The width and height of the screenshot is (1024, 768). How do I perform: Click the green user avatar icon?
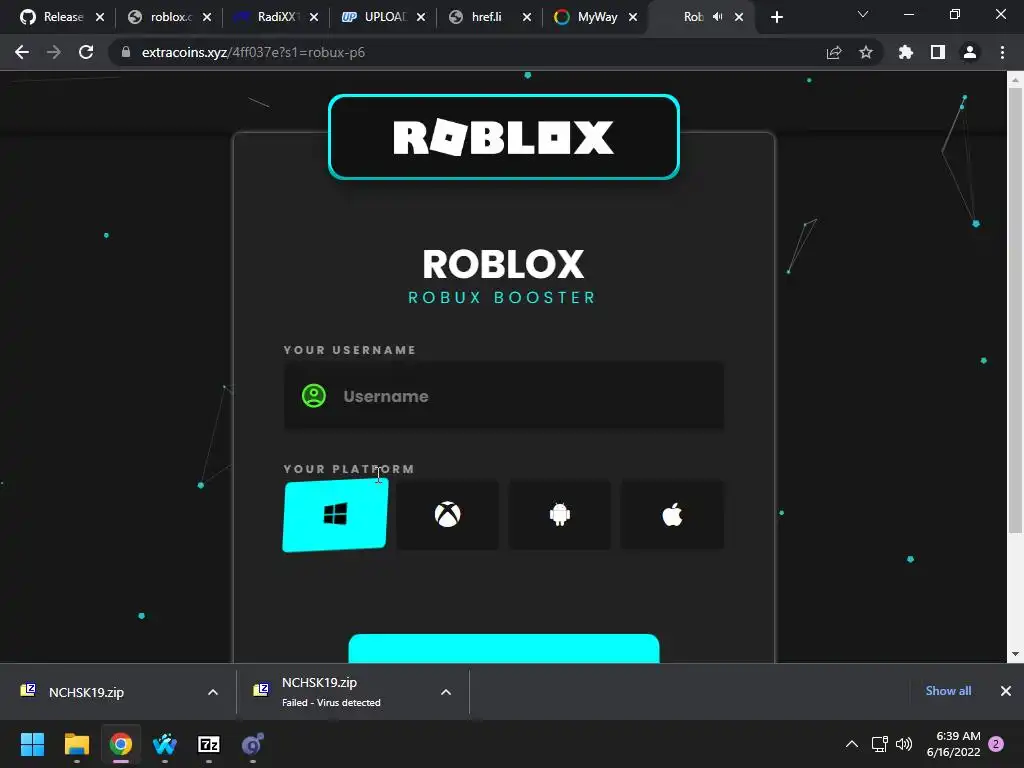(x=313, y=396)
